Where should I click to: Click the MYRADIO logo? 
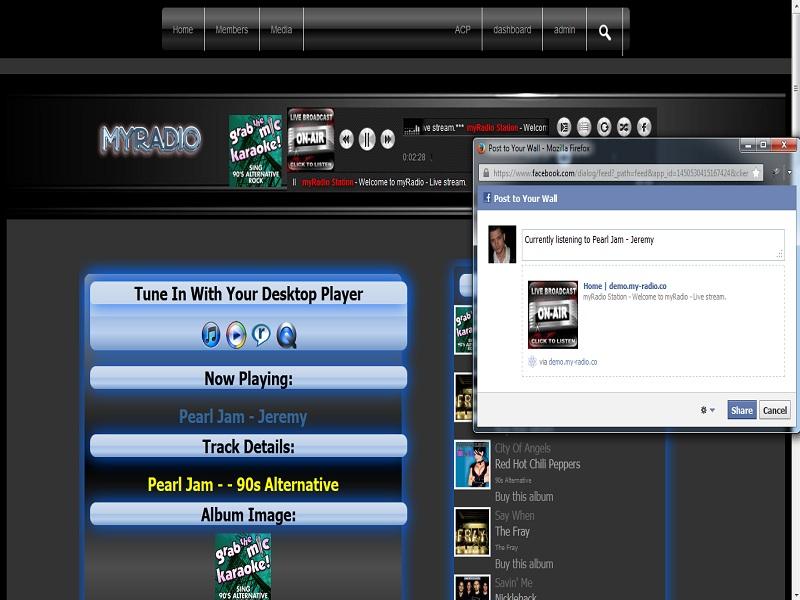[x=151, y=139]
